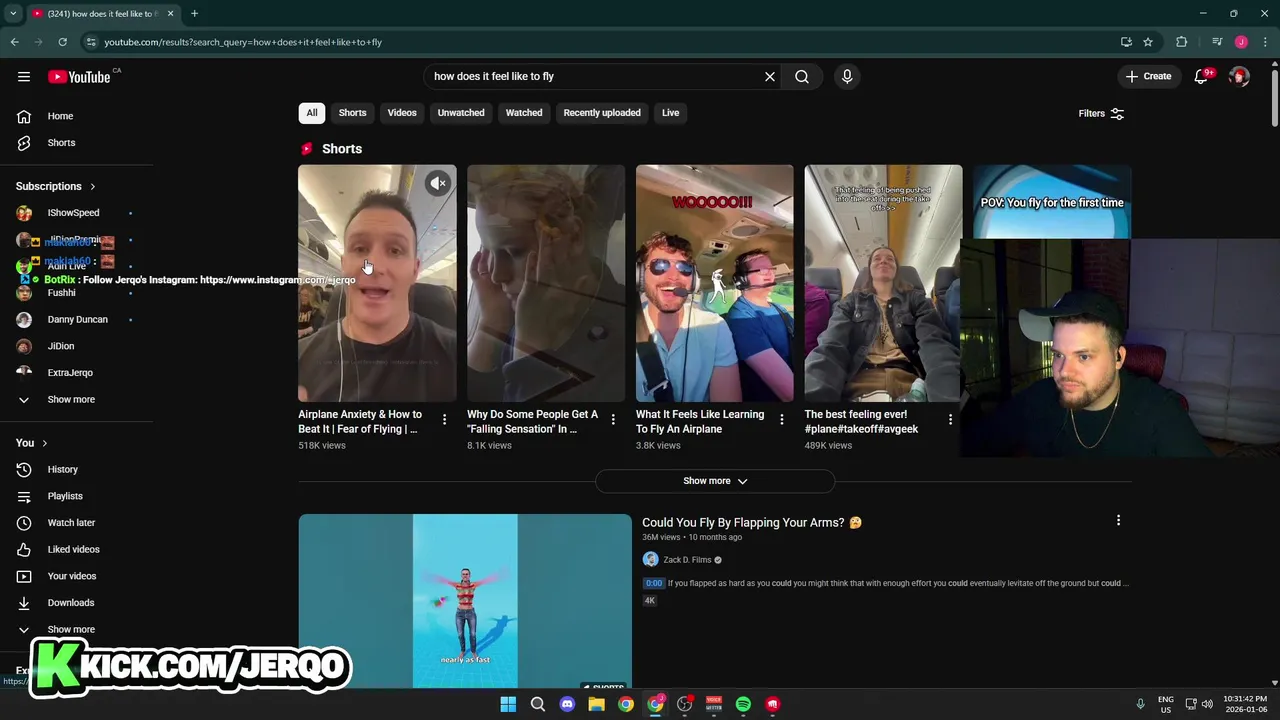Image resolution: width=1280 pixels, height=720 pixels.
Task: Play the Could You Fly video thumbnail
Action: point(465,600)
